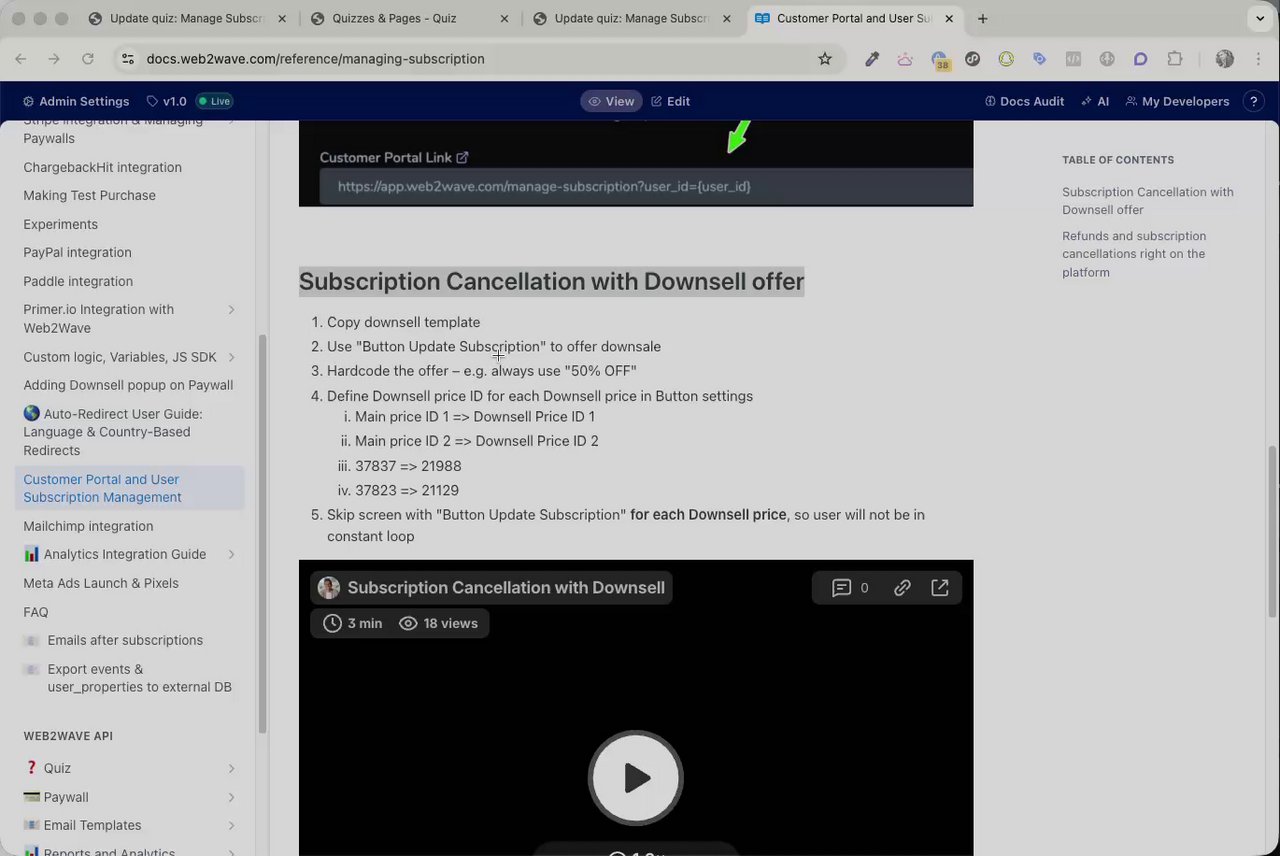Image resolution: width=1280 pixels, height=856 pixels.
Task: Go to Experiments page
Action: (x=60, y=224)
